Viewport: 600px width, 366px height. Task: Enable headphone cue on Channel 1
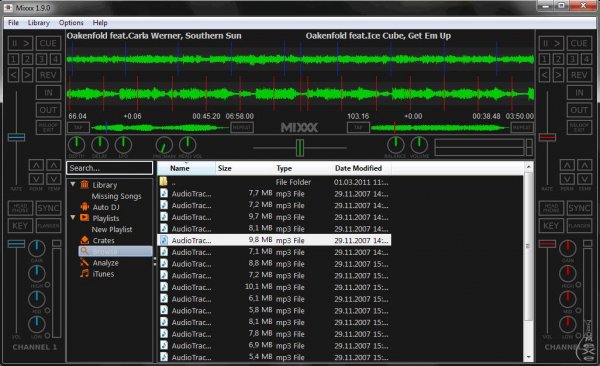(x=20, y=208)
